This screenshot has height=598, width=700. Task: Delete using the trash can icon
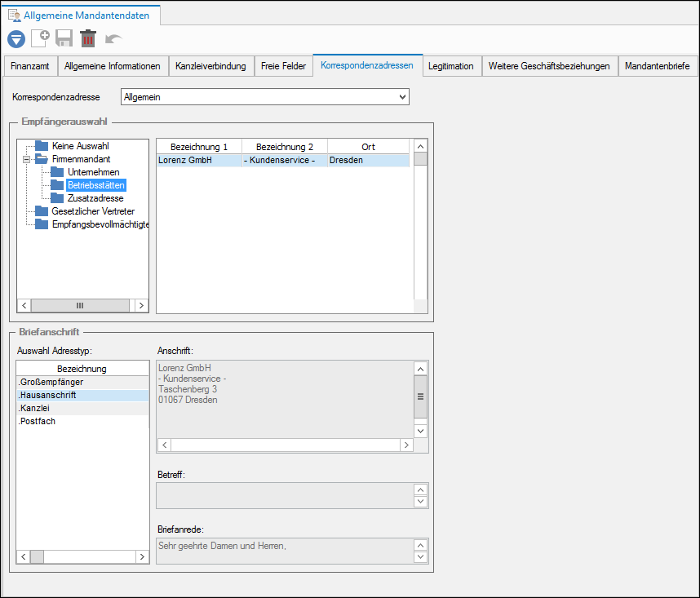pyautogui.click(x=88, y=38)
